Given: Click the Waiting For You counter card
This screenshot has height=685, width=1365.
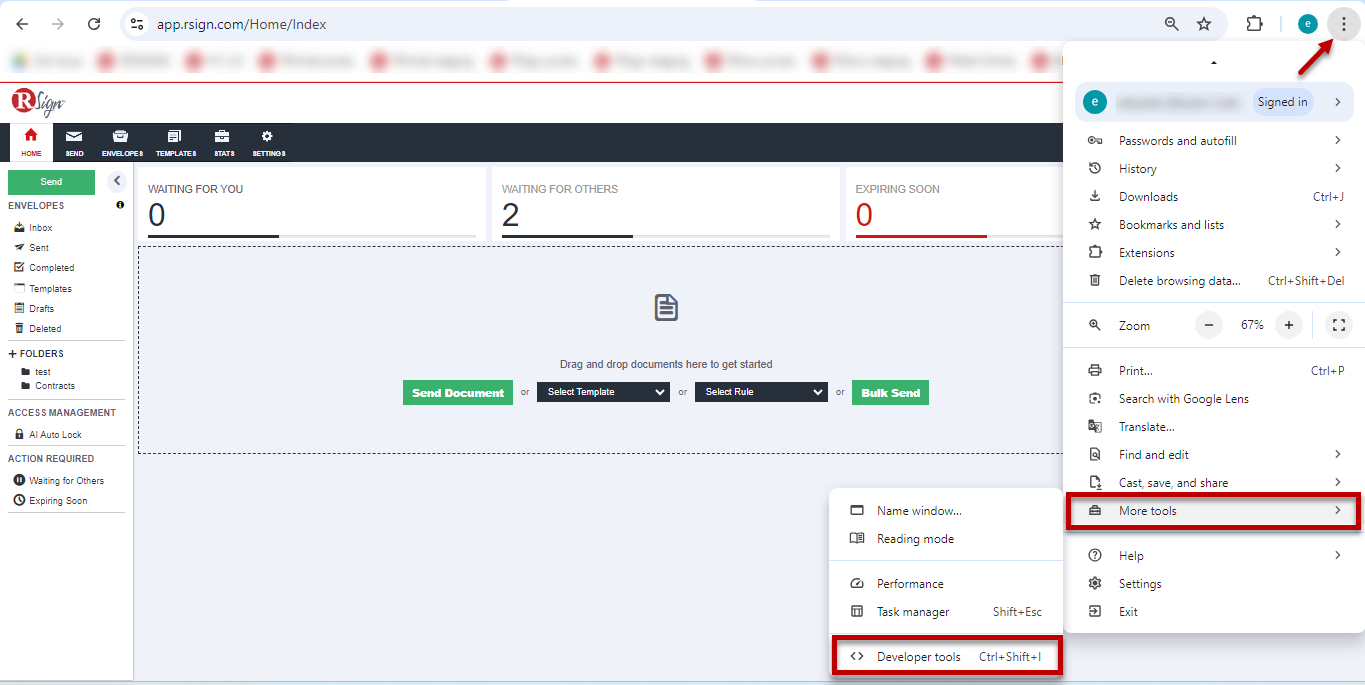Looking at the screenshot, I should 312,205.
